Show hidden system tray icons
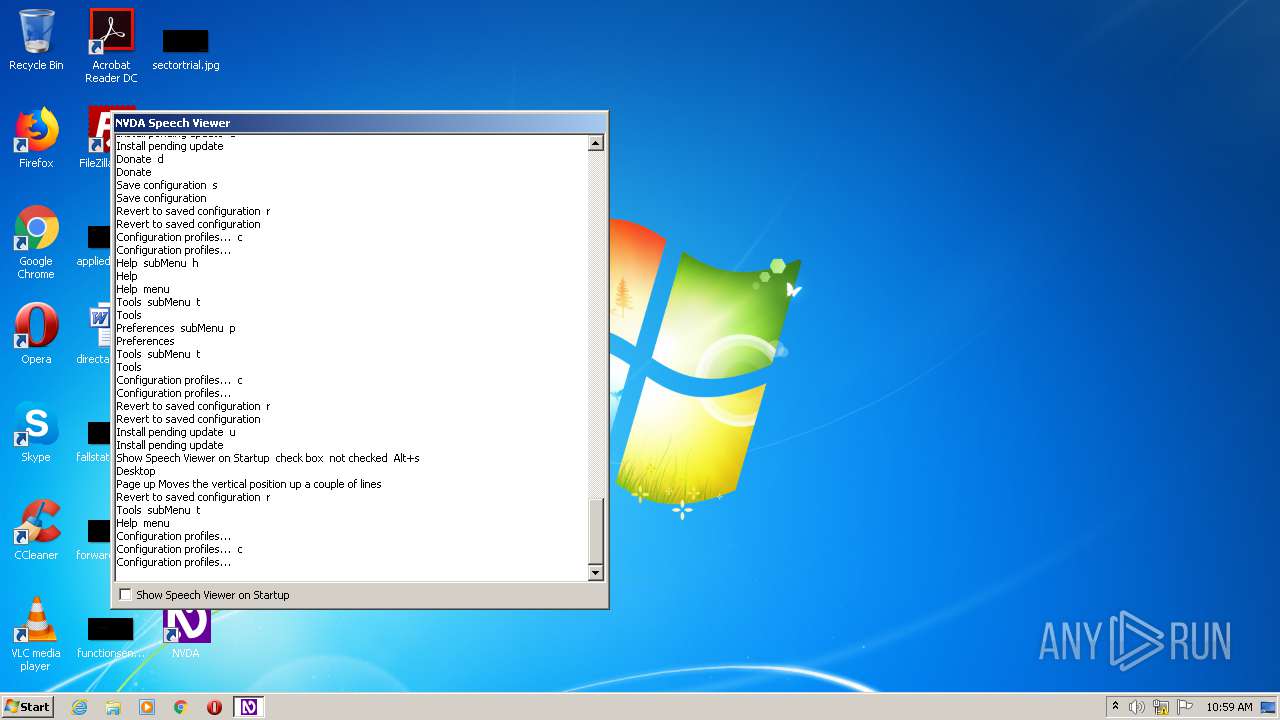This screenshot has height=720, width=1280. pyautogui.click(x=1115, y=706)
